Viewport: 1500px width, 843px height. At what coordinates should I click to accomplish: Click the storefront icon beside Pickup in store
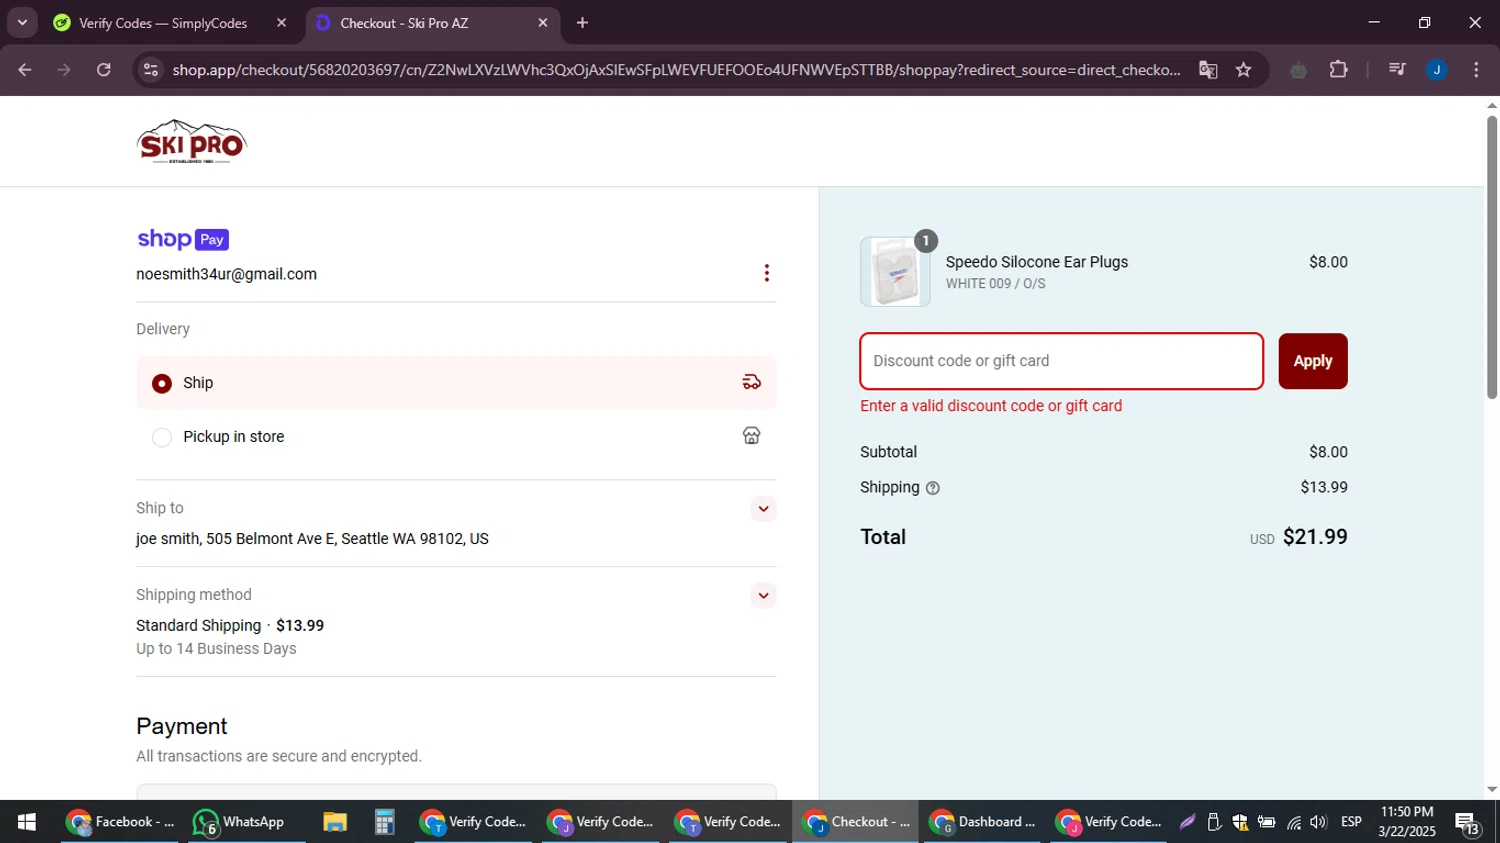coord(752,436)
